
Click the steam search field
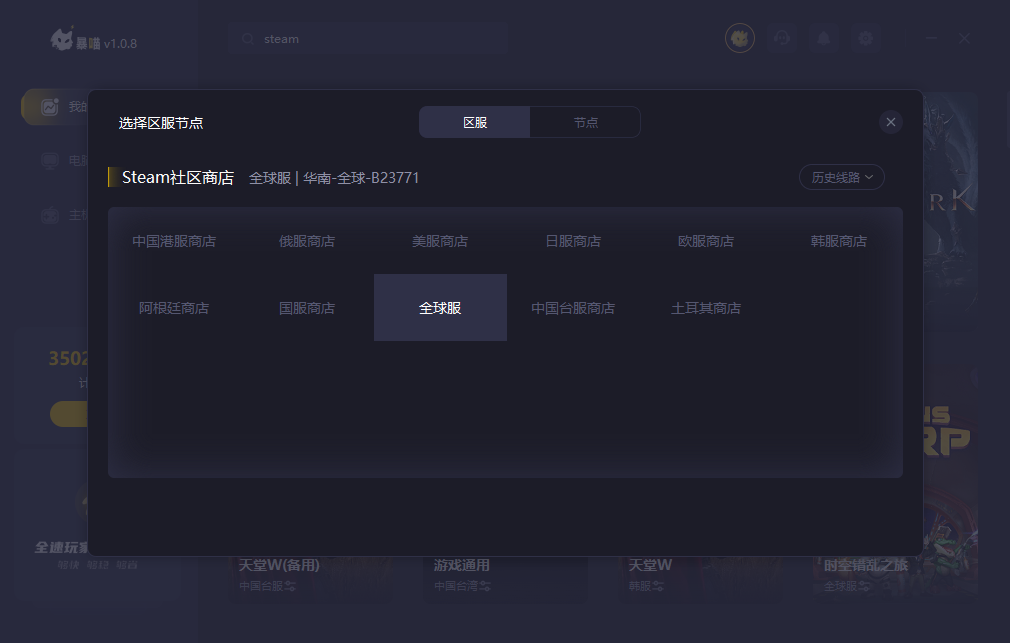pos(368,39)
